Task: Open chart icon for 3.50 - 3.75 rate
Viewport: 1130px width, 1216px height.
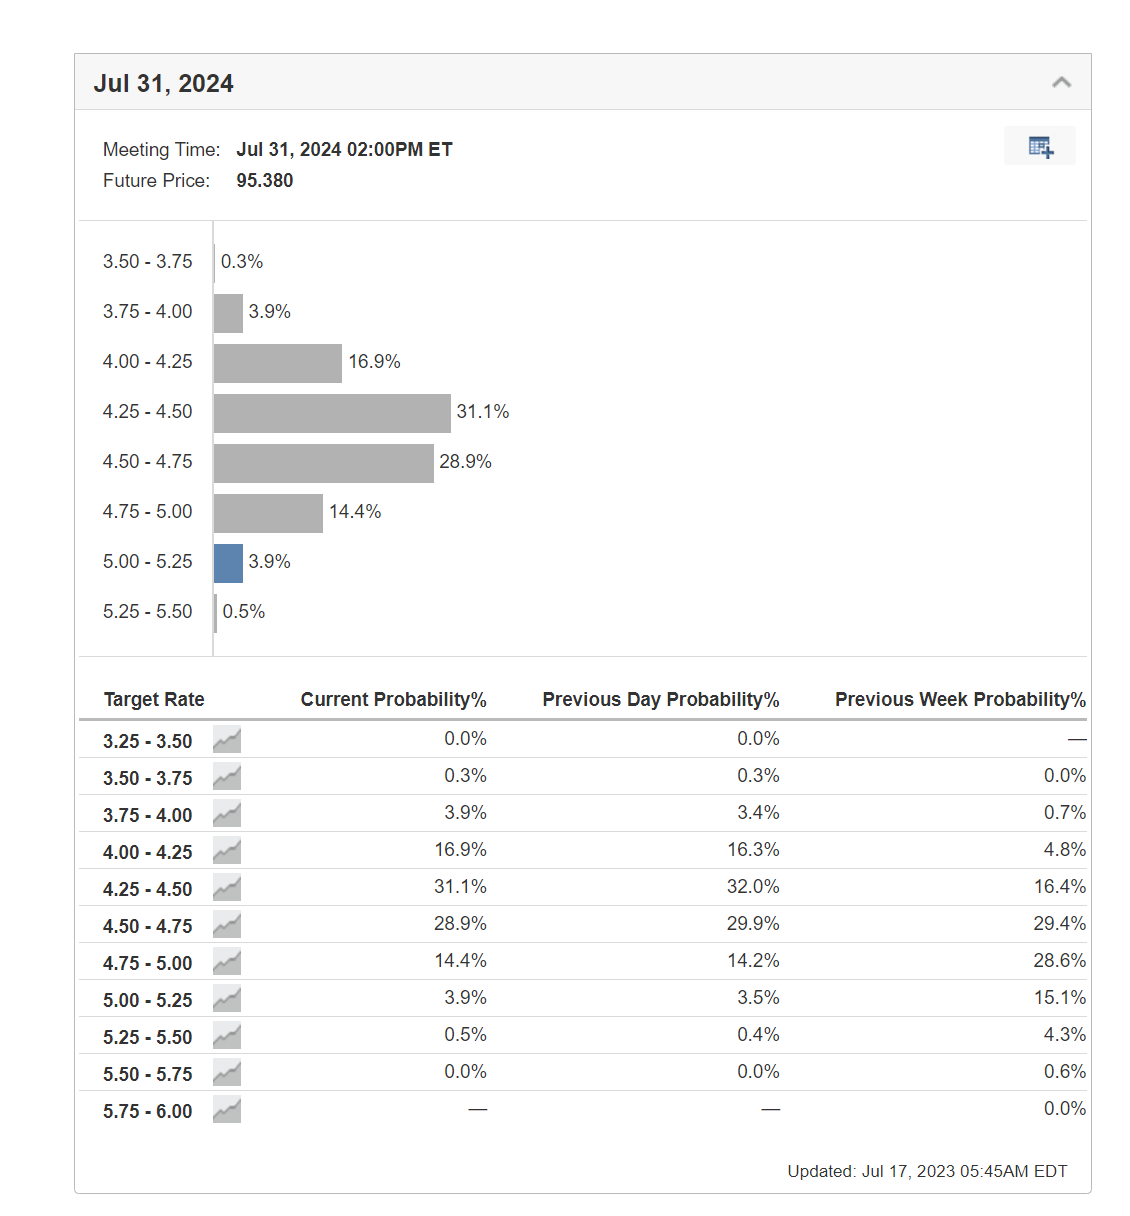Action: (227, 777)
